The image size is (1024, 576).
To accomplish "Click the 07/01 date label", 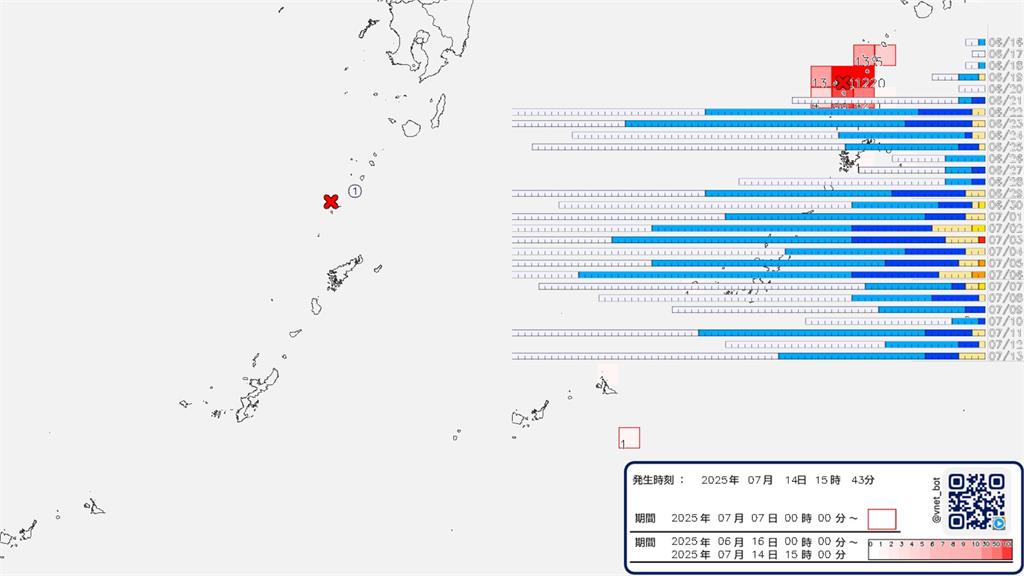I will tap(1005, 217).
